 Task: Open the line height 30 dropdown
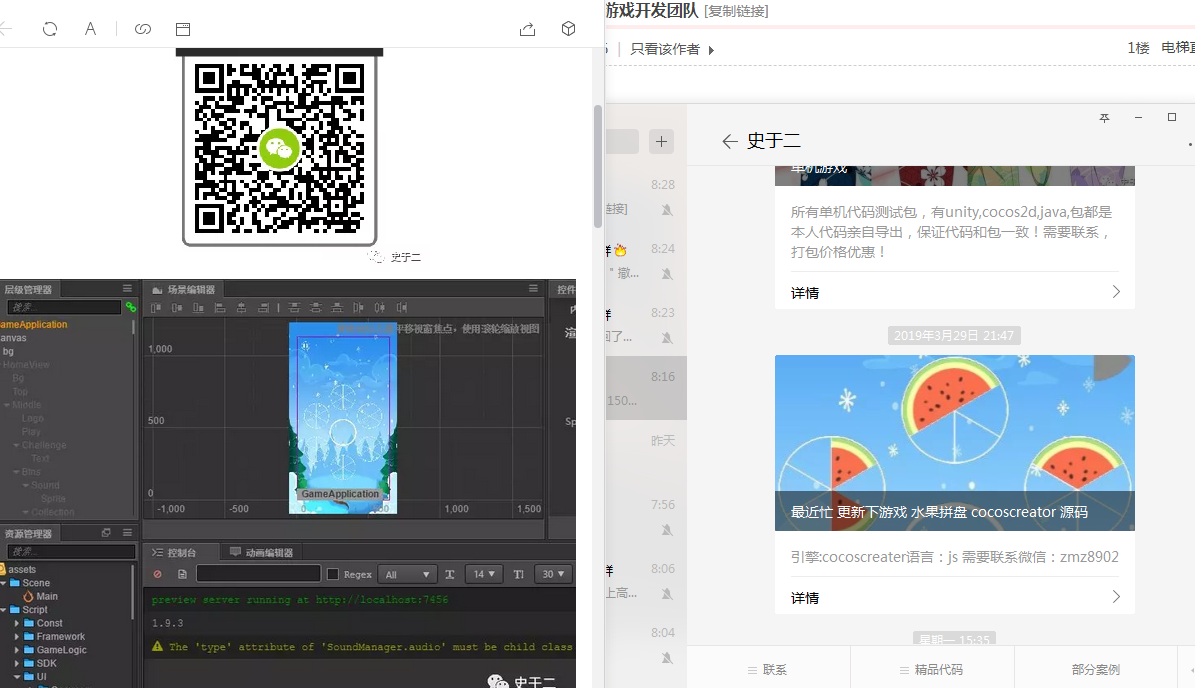553,574
